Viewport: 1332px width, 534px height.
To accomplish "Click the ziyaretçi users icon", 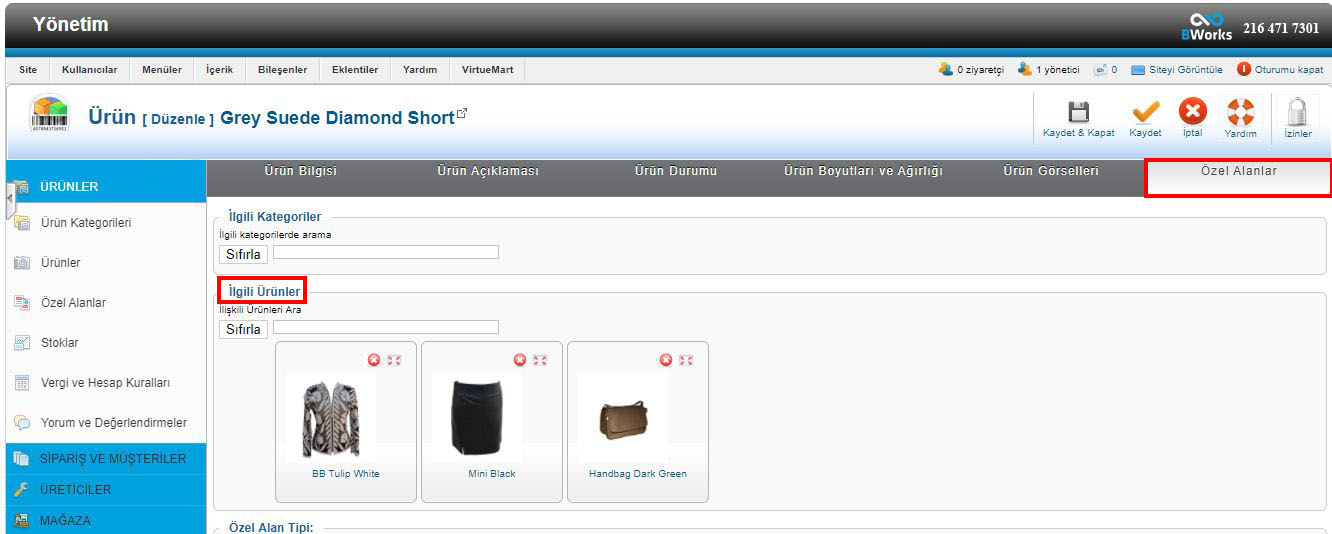I will [x=946, y=69].
